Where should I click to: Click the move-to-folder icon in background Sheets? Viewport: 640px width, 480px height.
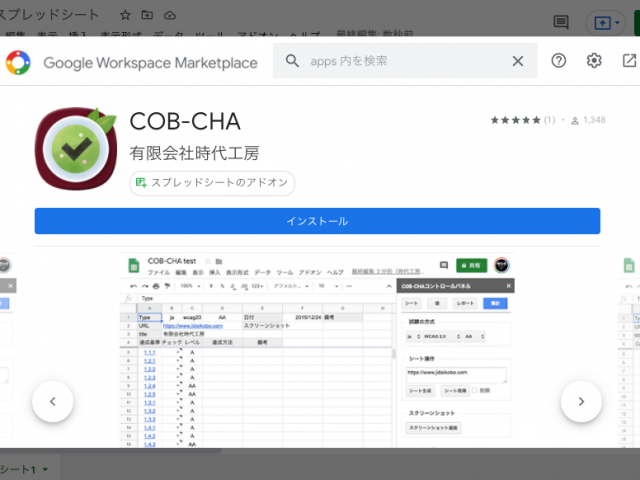(147, 15)
